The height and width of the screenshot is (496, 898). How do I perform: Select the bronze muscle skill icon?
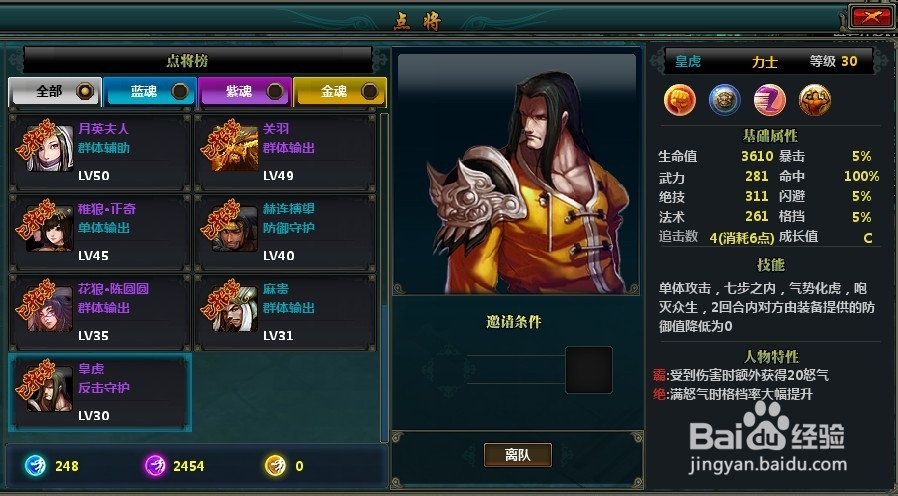click(x=815, y=100)
